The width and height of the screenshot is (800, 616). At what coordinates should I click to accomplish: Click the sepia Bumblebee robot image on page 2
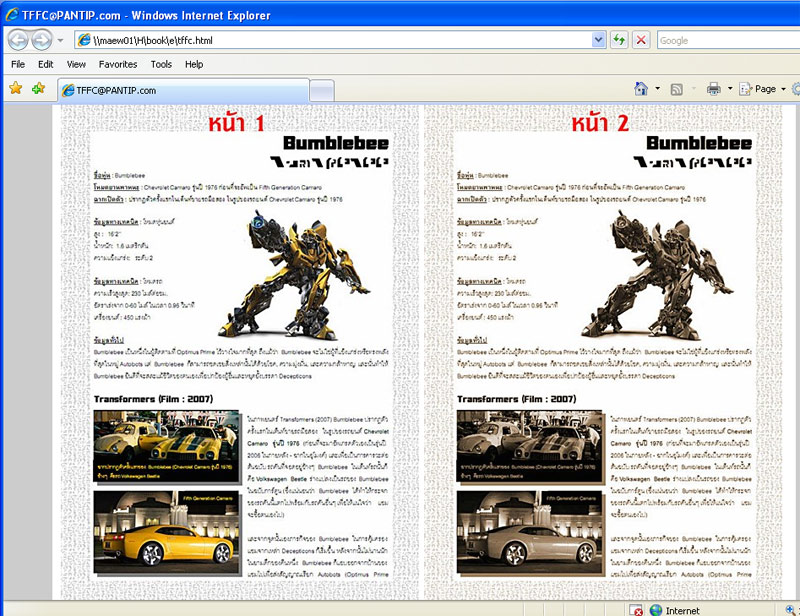tap(657, 275)
